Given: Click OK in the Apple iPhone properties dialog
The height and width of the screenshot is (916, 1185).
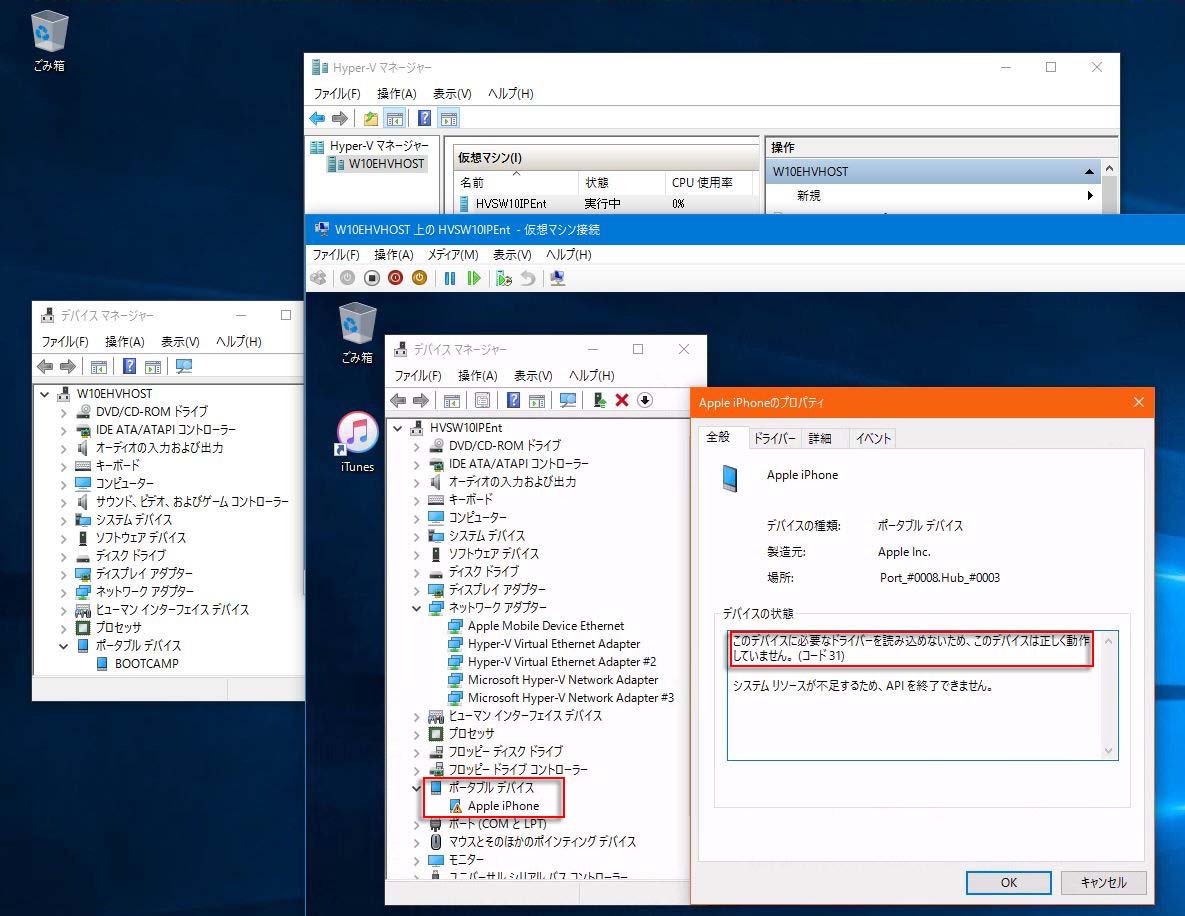Looking at the screenshot, I should (x=1008, y=883).
